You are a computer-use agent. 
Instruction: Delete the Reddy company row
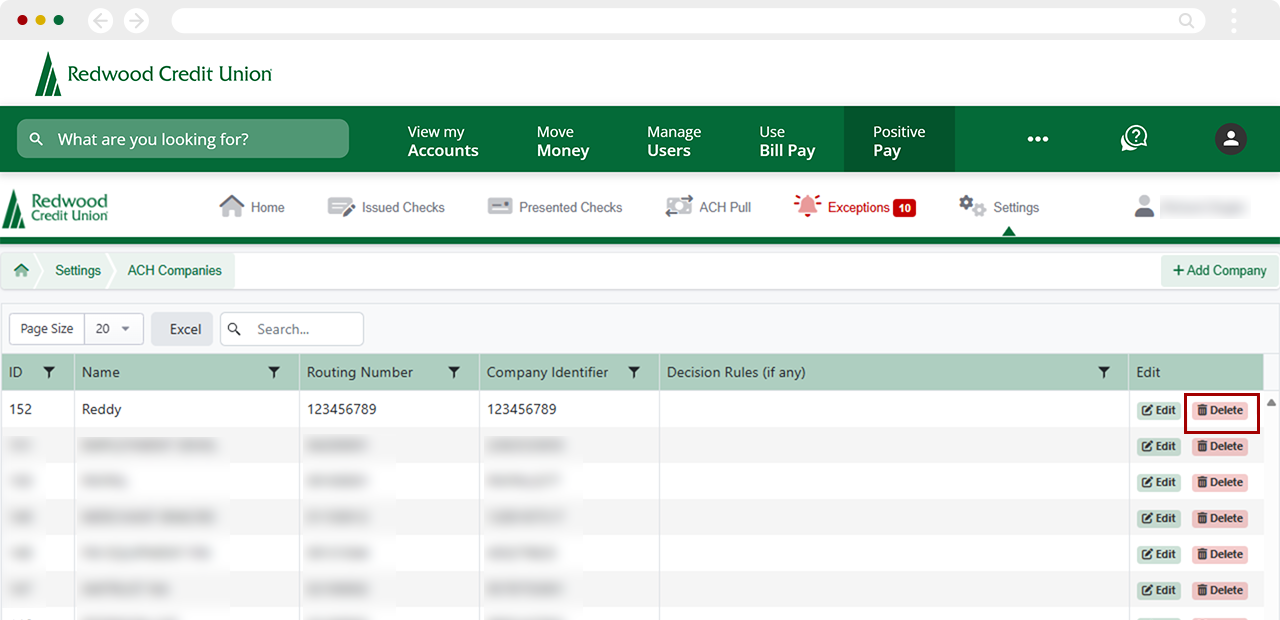click(1220, 410)
